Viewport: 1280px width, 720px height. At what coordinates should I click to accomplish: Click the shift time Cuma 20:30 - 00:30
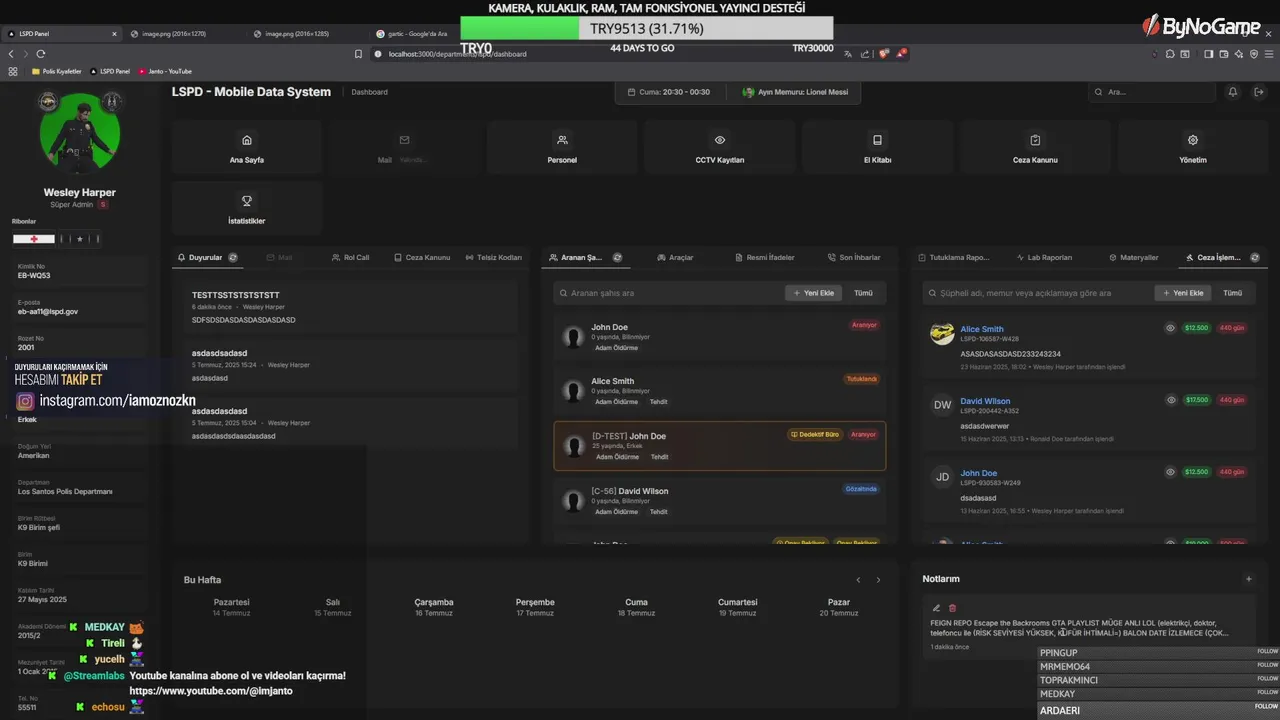(668, 92)
